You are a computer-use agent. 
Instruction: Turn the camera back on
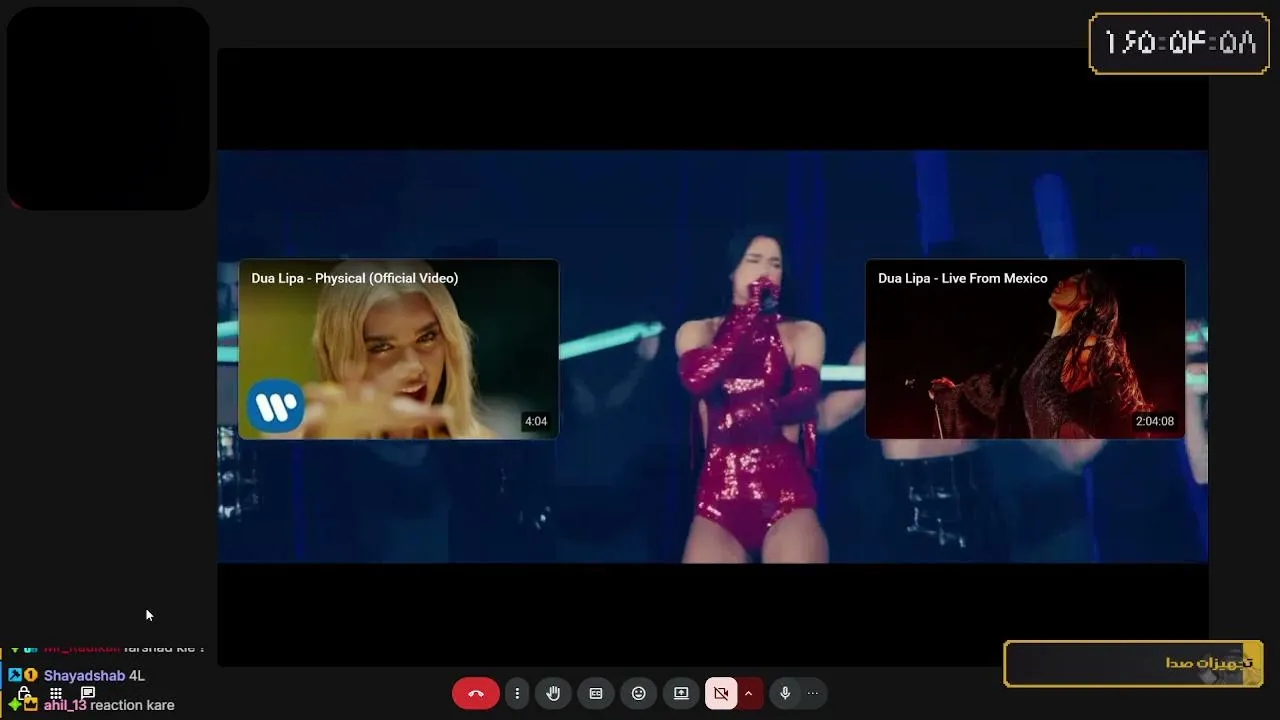click(x=721, y=693)
